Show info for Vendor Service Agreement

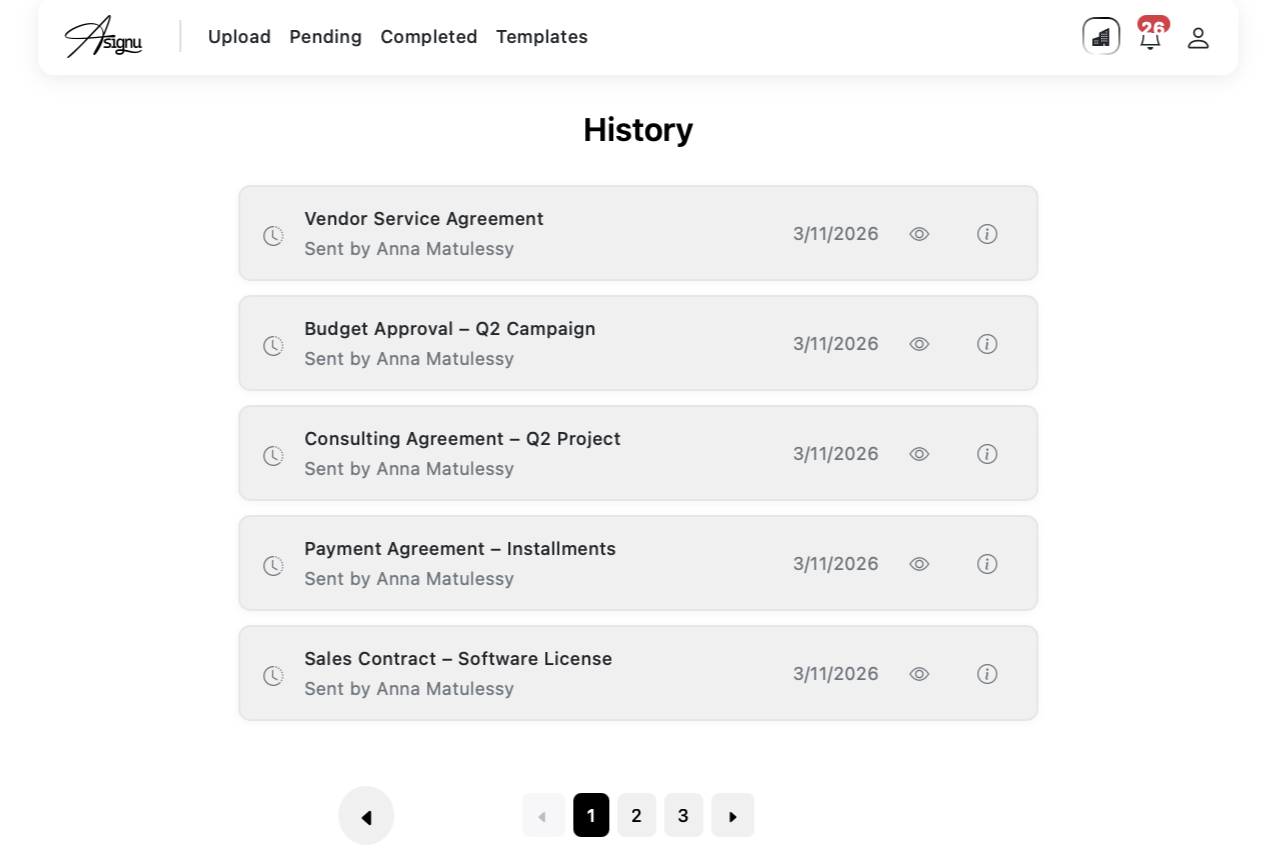pos(987,234)
